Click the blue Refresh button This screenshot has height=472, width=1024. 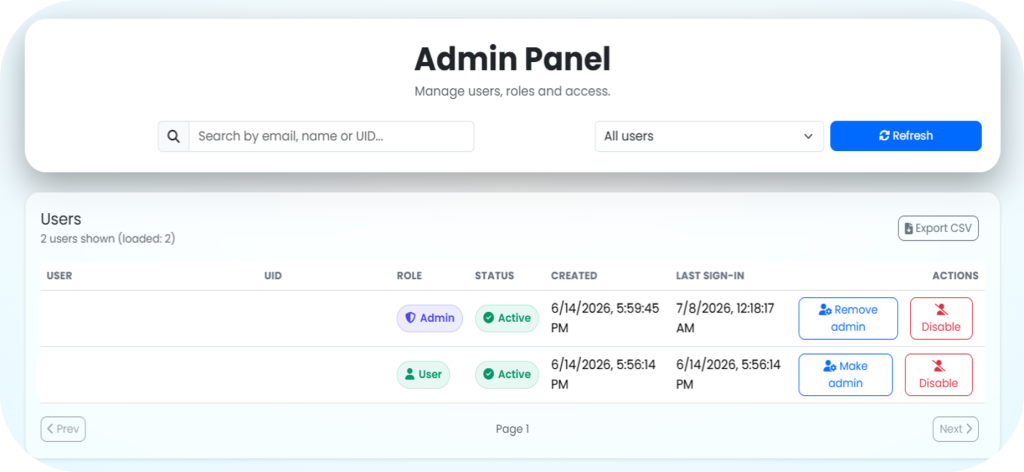(905, 136)
